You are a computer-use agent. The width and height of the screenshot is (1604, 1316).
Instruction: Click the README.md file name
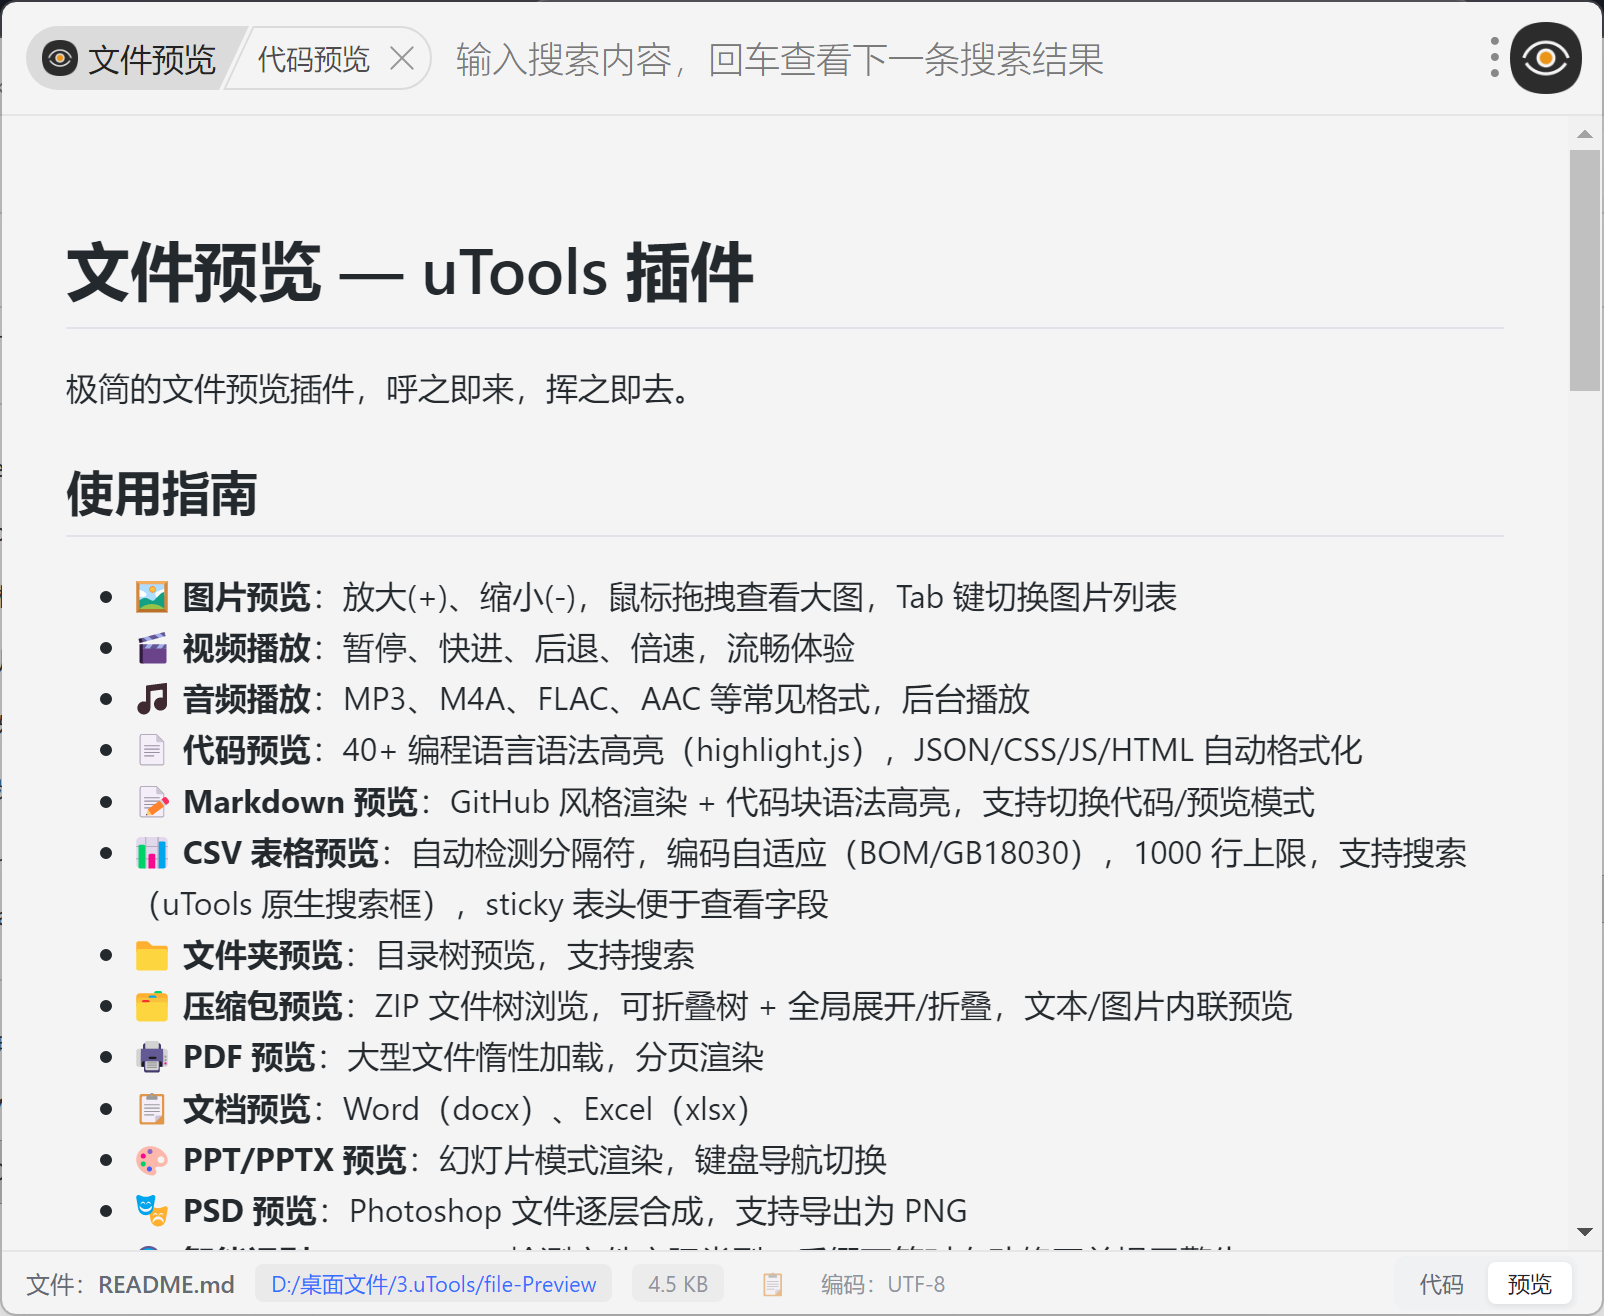tap(166, 1284)
